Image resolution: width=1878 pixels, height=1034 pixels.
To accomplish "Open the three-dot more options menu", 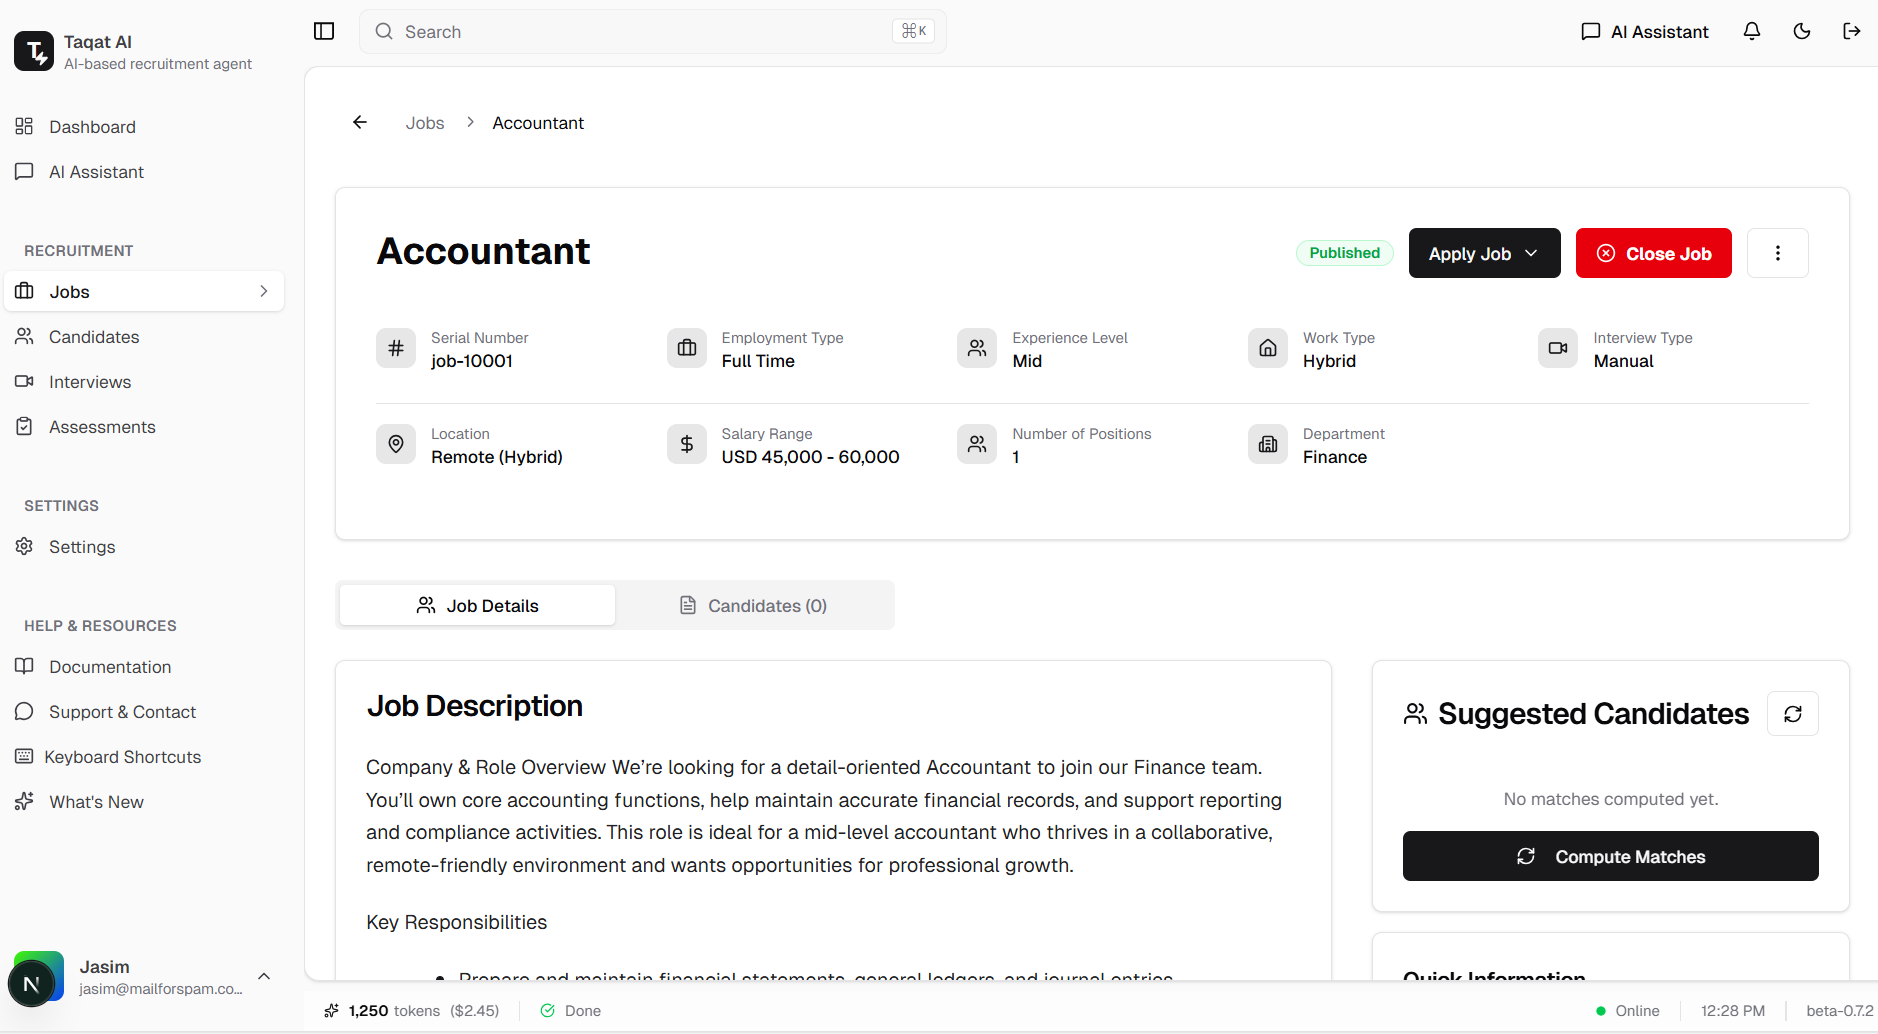I will point(1777,253).
